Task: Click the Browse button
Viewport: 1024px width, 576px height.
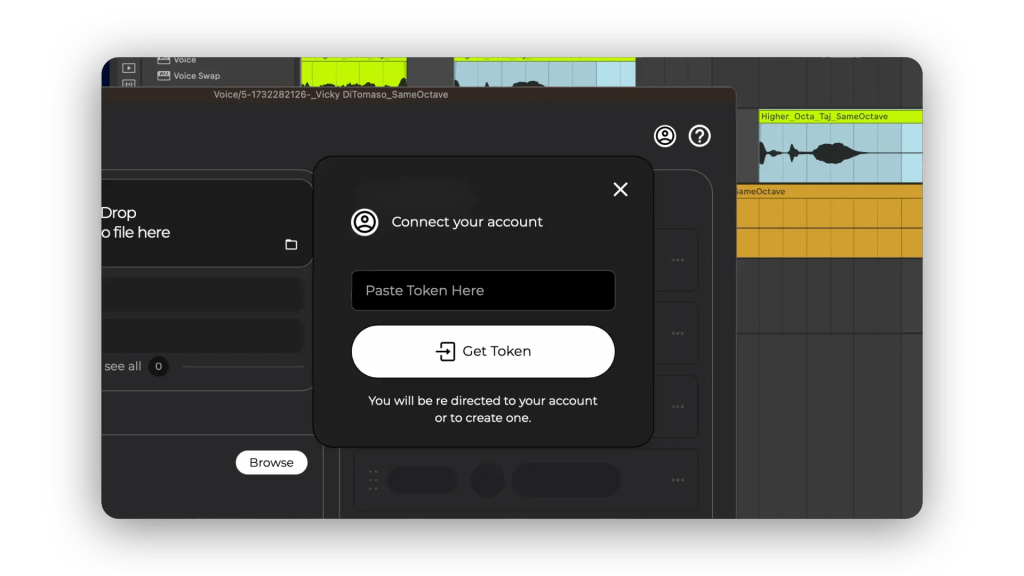Action: [x=271, y=462]
